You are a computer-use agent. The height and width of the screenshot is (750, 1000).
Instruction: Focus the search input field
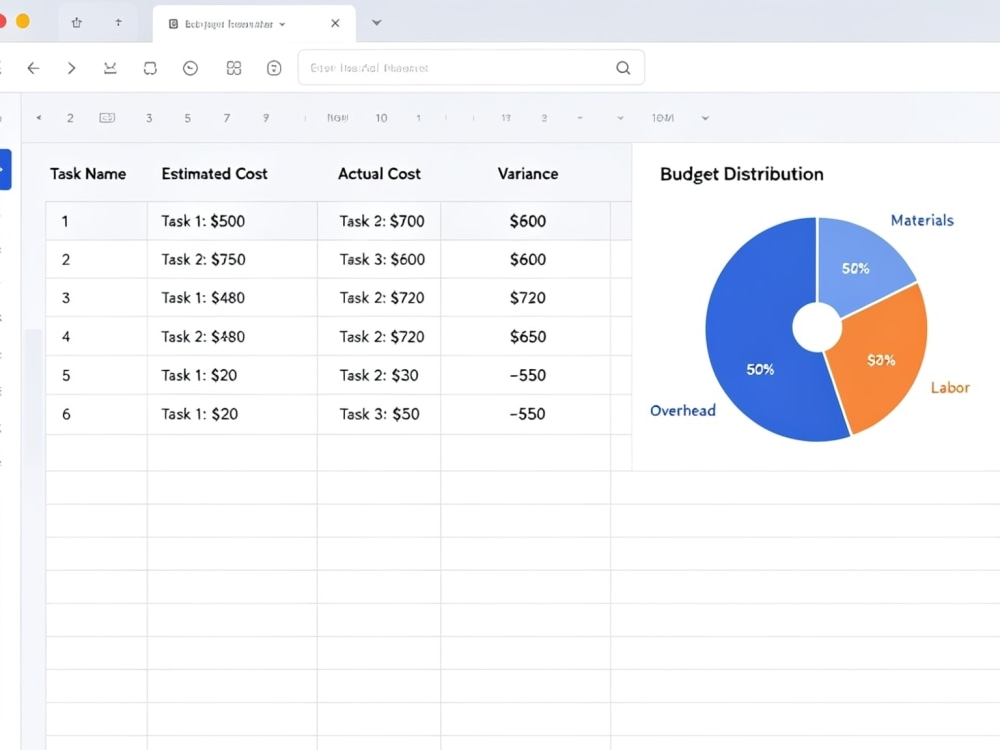coord(471,68)
